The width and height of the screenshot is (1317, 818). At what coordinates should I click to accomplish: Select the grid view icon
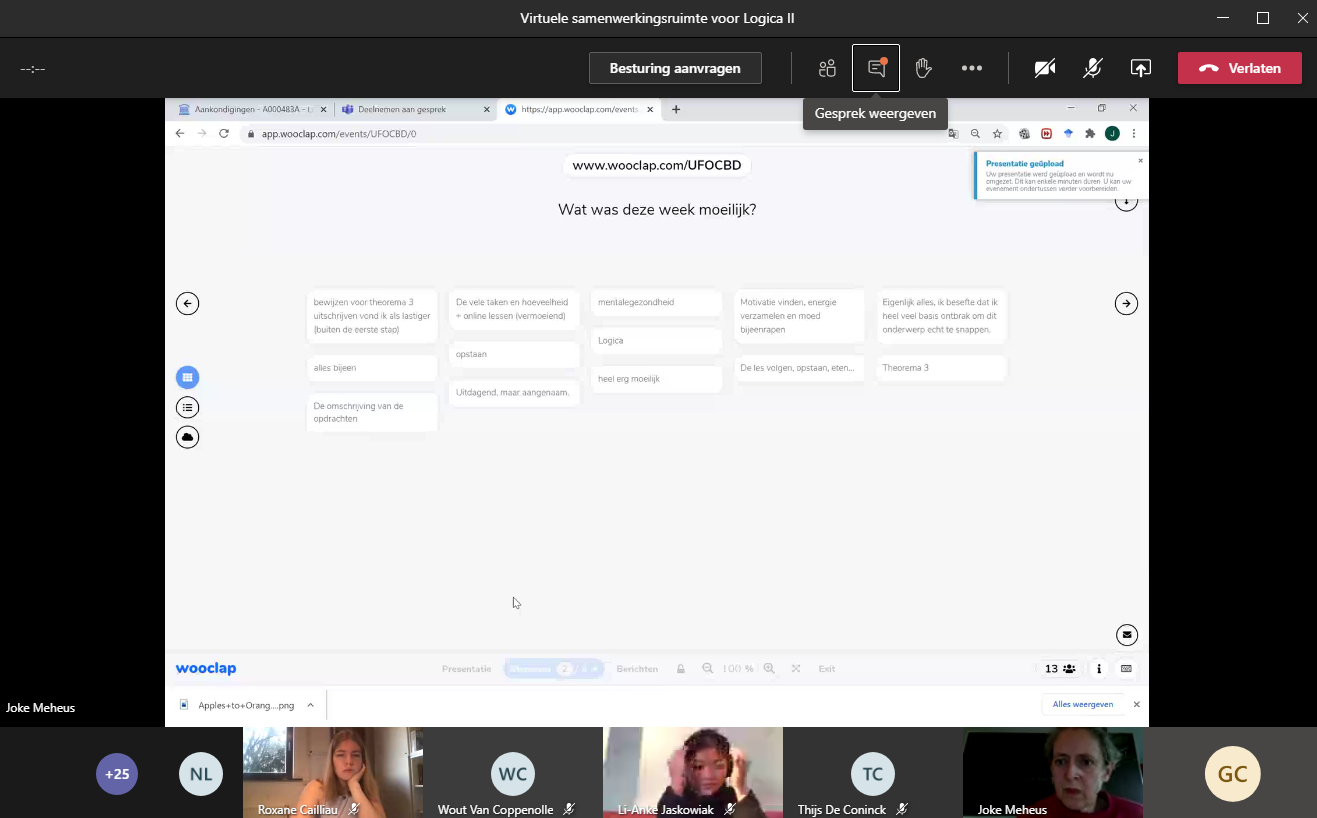click(187, 377)
